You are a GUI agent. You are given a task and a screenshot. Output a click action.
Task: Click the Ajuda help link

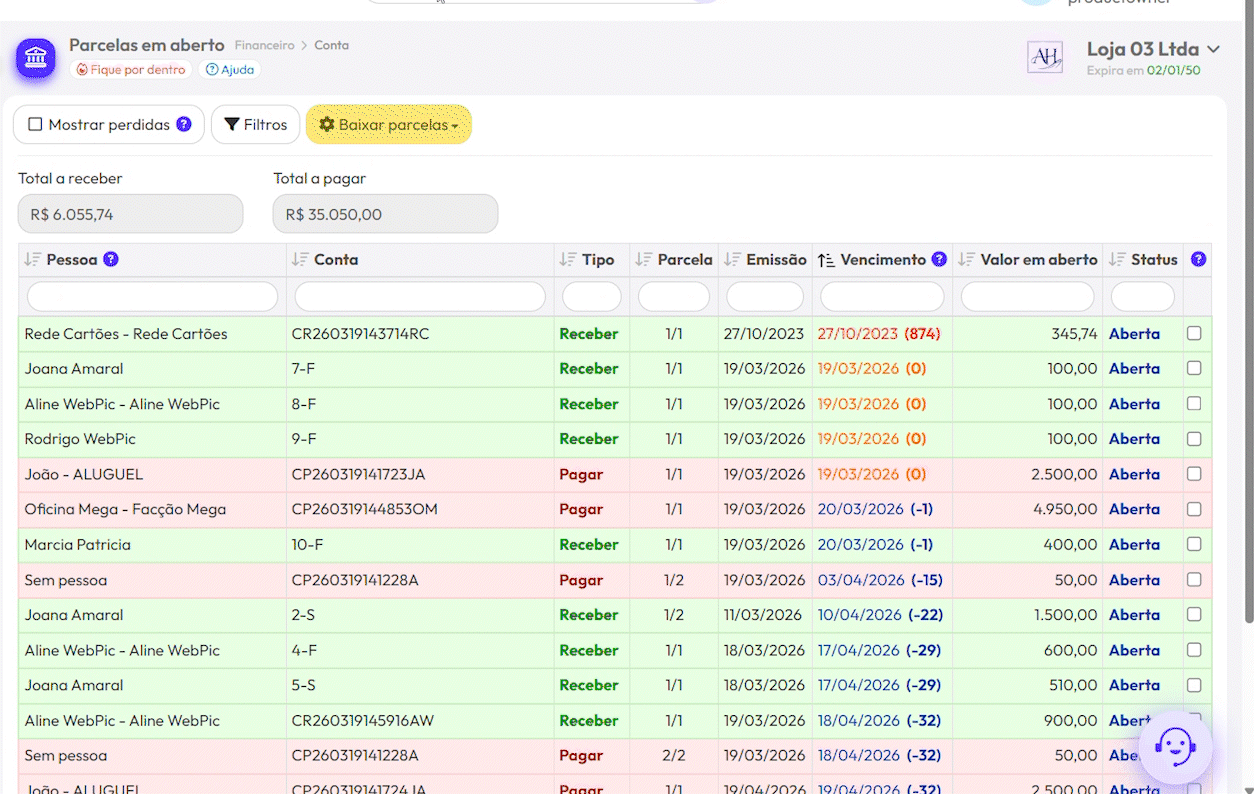[x=229, y=70]
